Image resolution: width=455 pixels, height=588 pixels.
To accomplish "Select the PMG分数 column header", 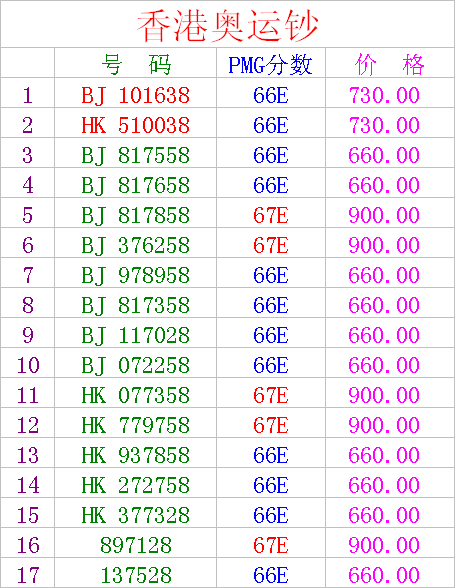I will 270,63.
